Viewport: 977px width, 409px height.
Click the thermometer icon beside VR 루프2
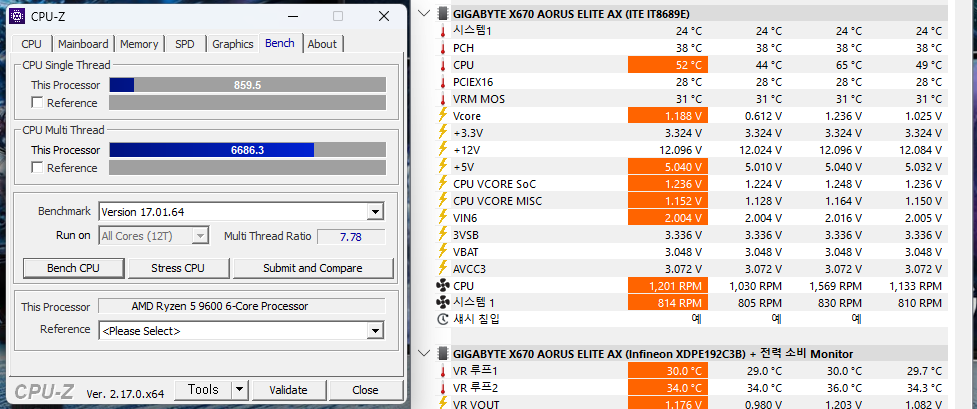443,387
